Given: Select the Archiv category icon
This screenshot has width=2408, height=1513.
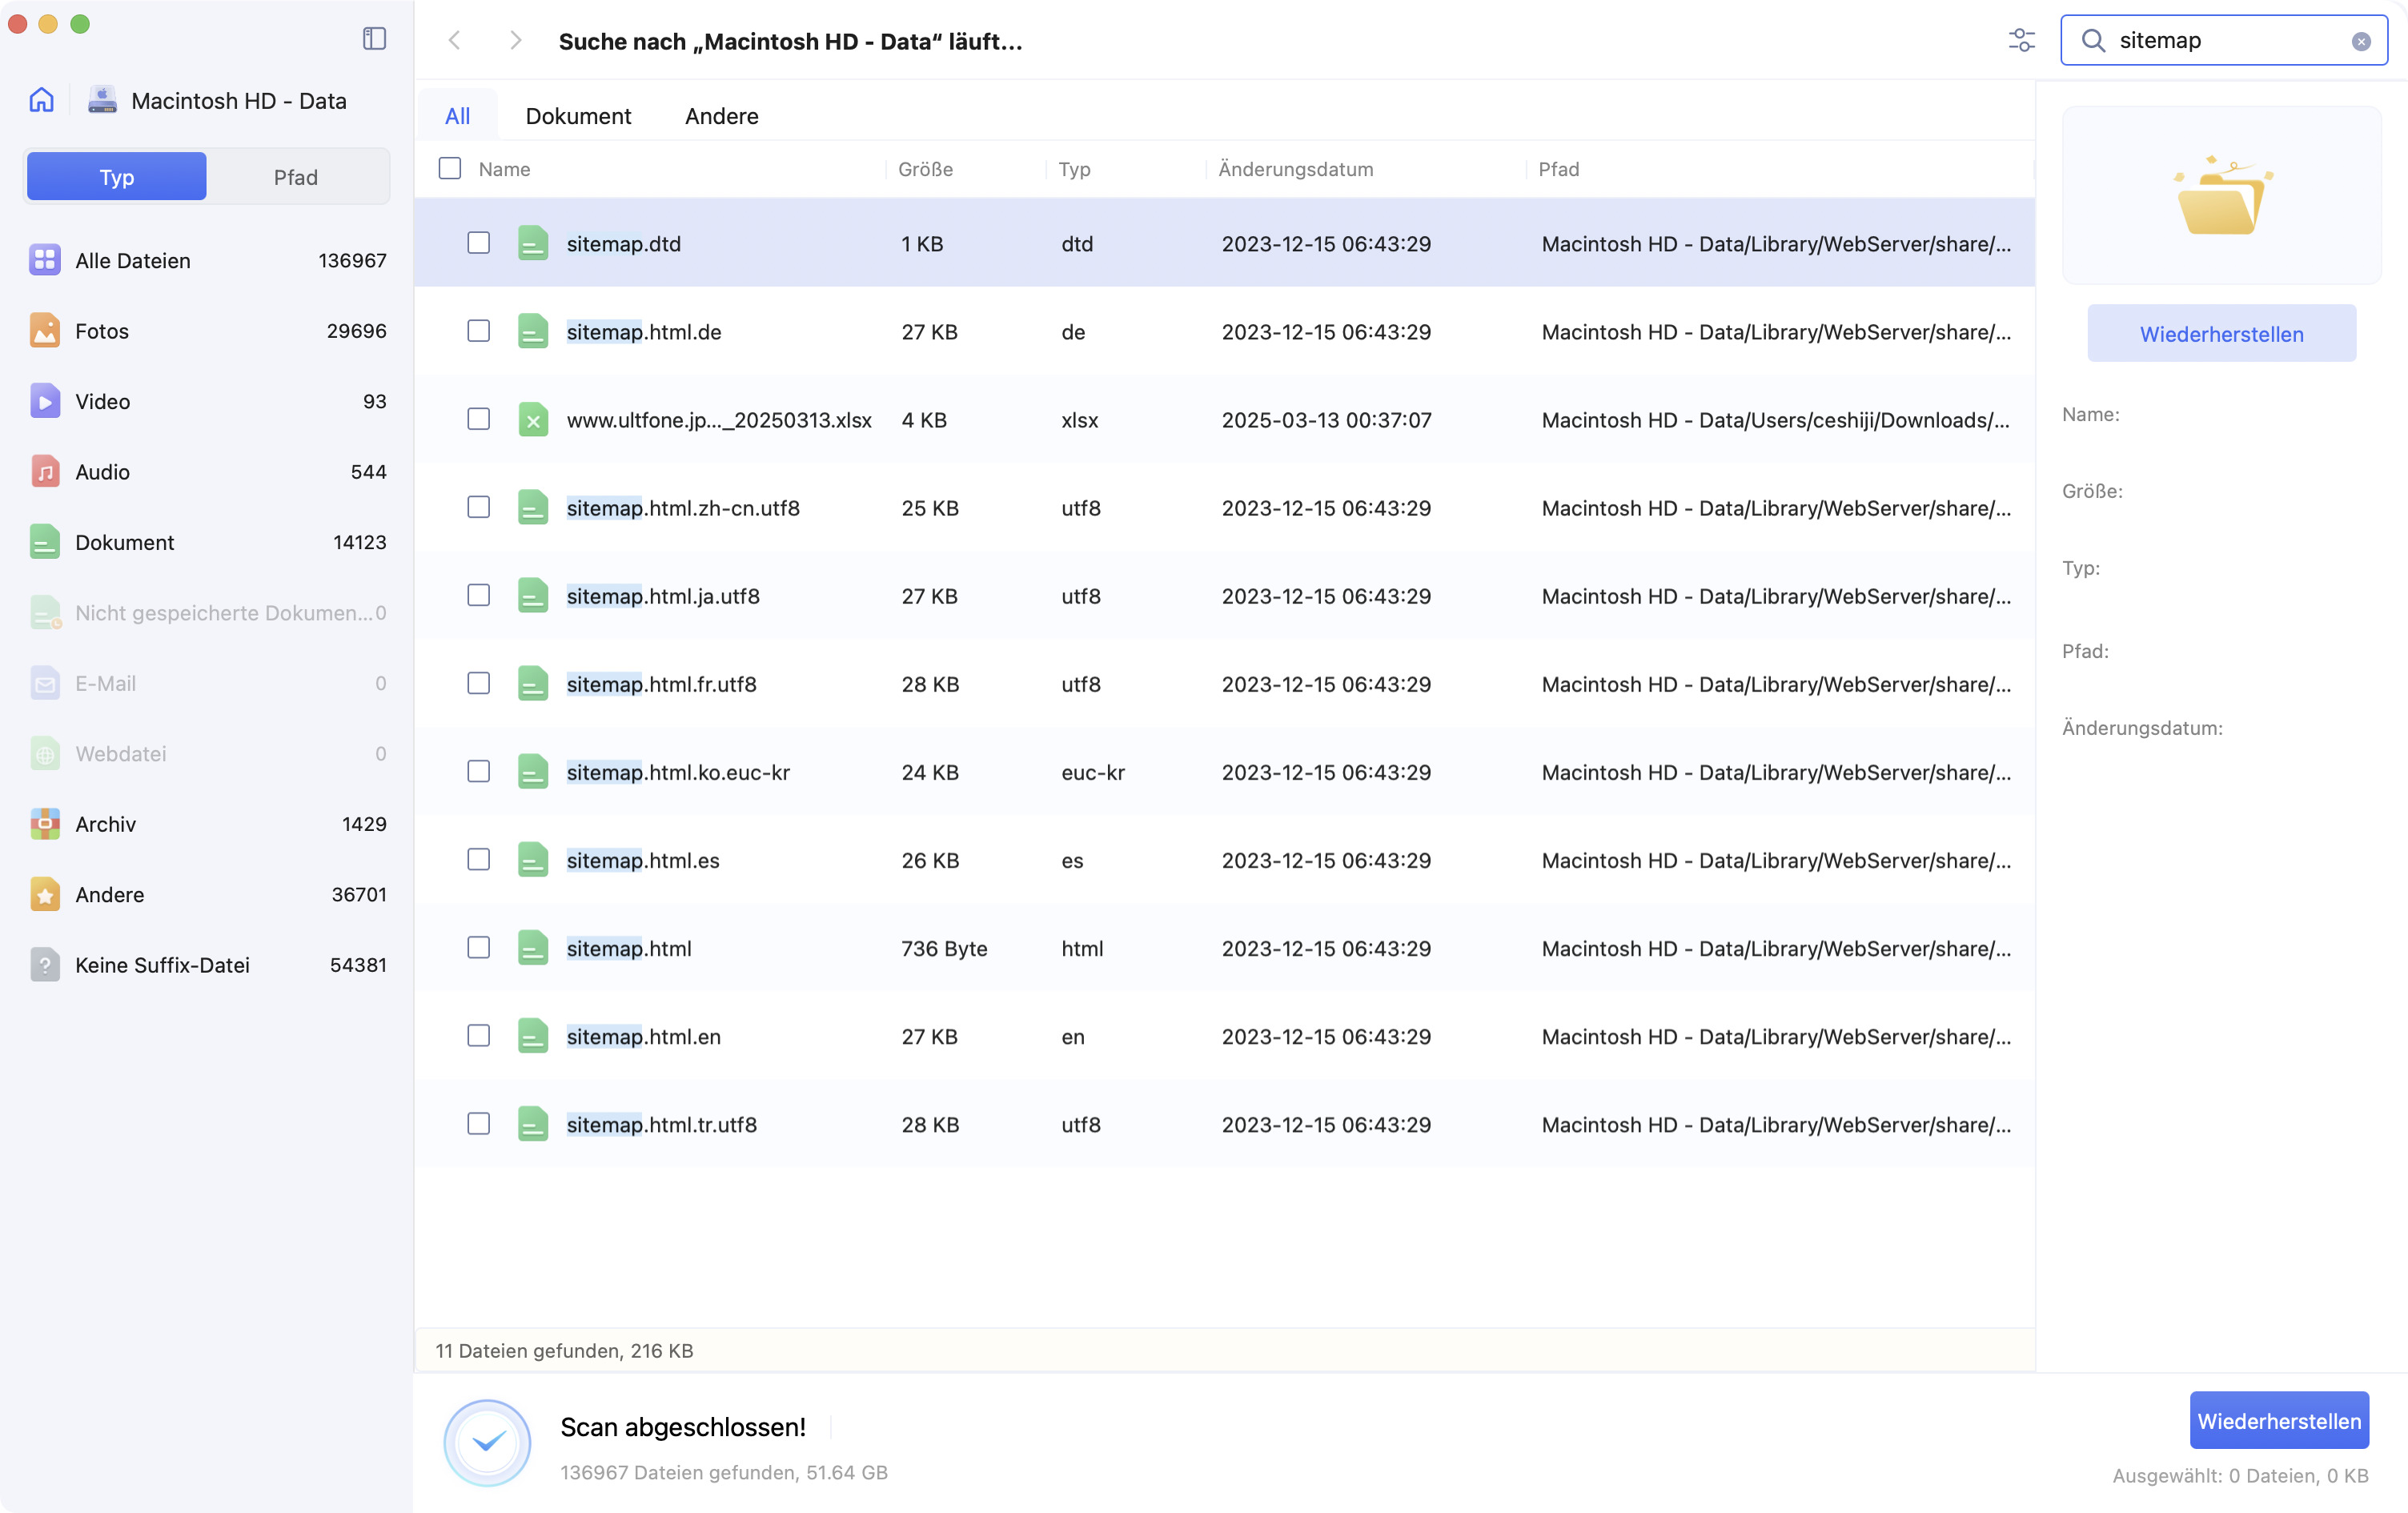Looking at the screenshot, I should (x=45, y=824).
